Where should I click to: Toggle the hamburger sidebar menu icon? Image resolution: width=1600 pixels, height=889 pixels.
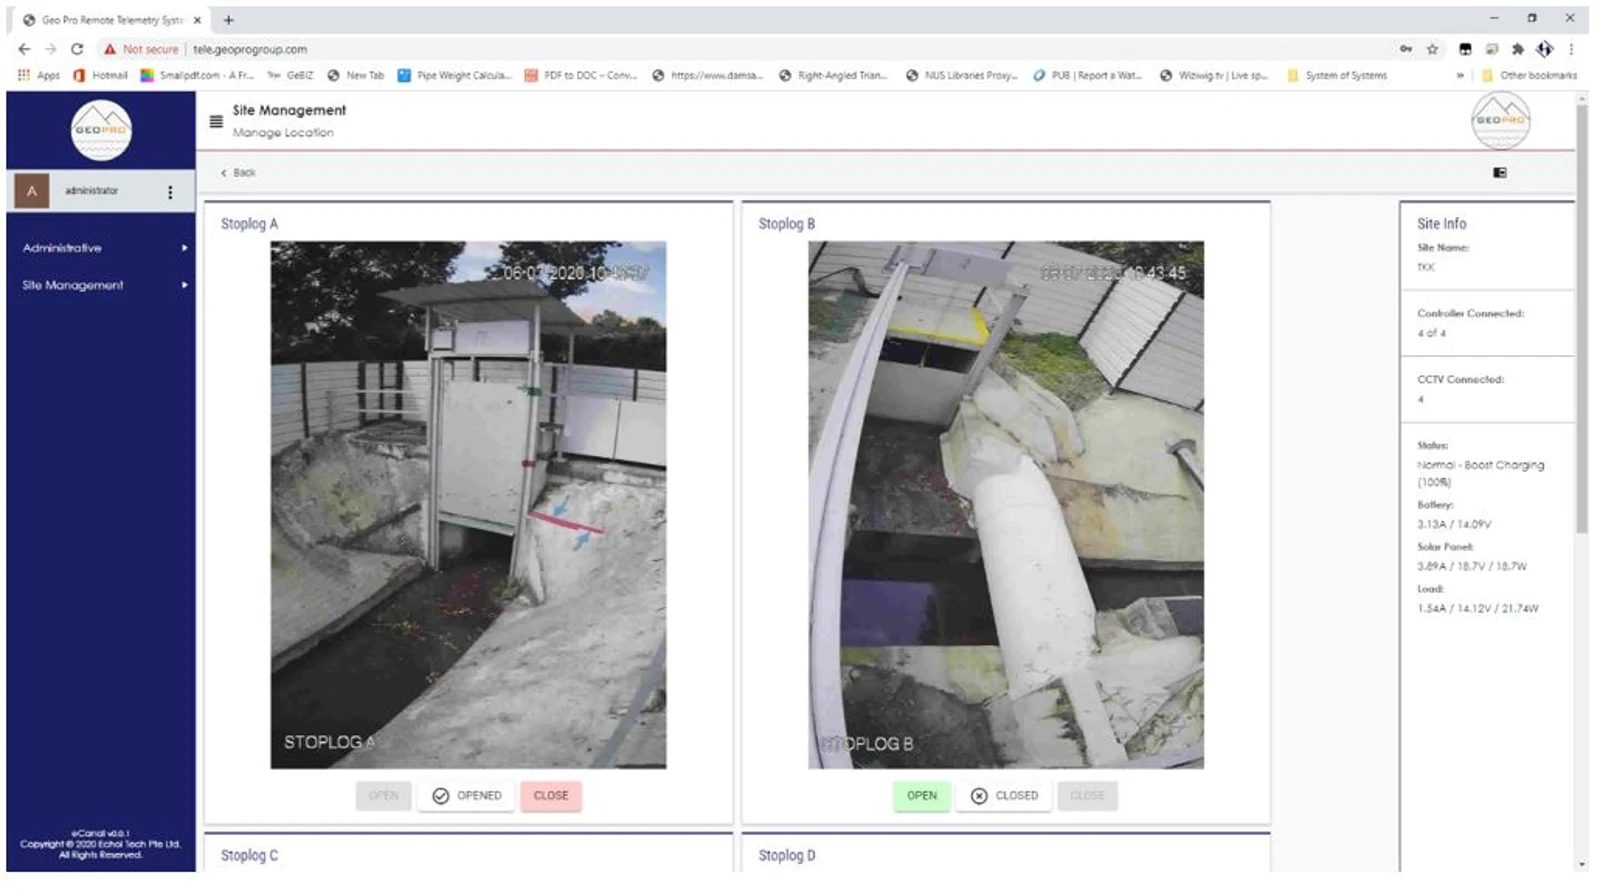216,121
